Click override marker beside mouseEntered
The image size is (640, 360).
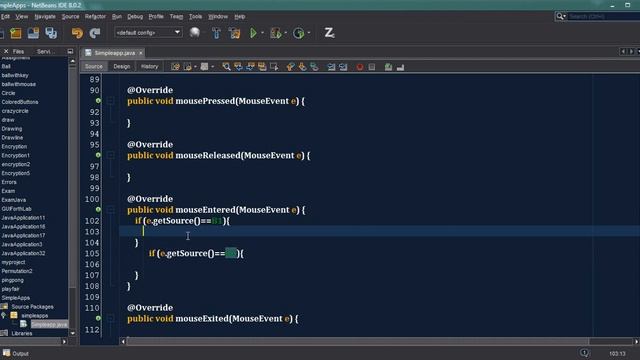(98, 209)
